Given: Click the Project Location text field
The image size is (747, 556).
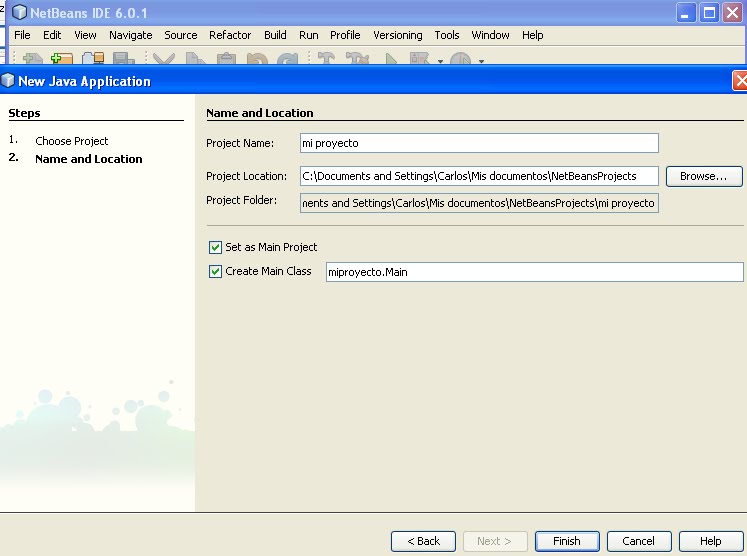Looking at the screenshot, I should [x=479, y=176].
